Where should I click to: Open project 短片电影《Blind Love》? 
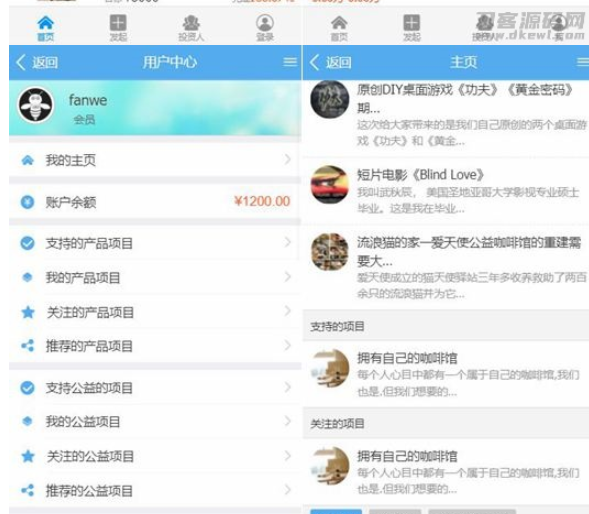[446, 191]
